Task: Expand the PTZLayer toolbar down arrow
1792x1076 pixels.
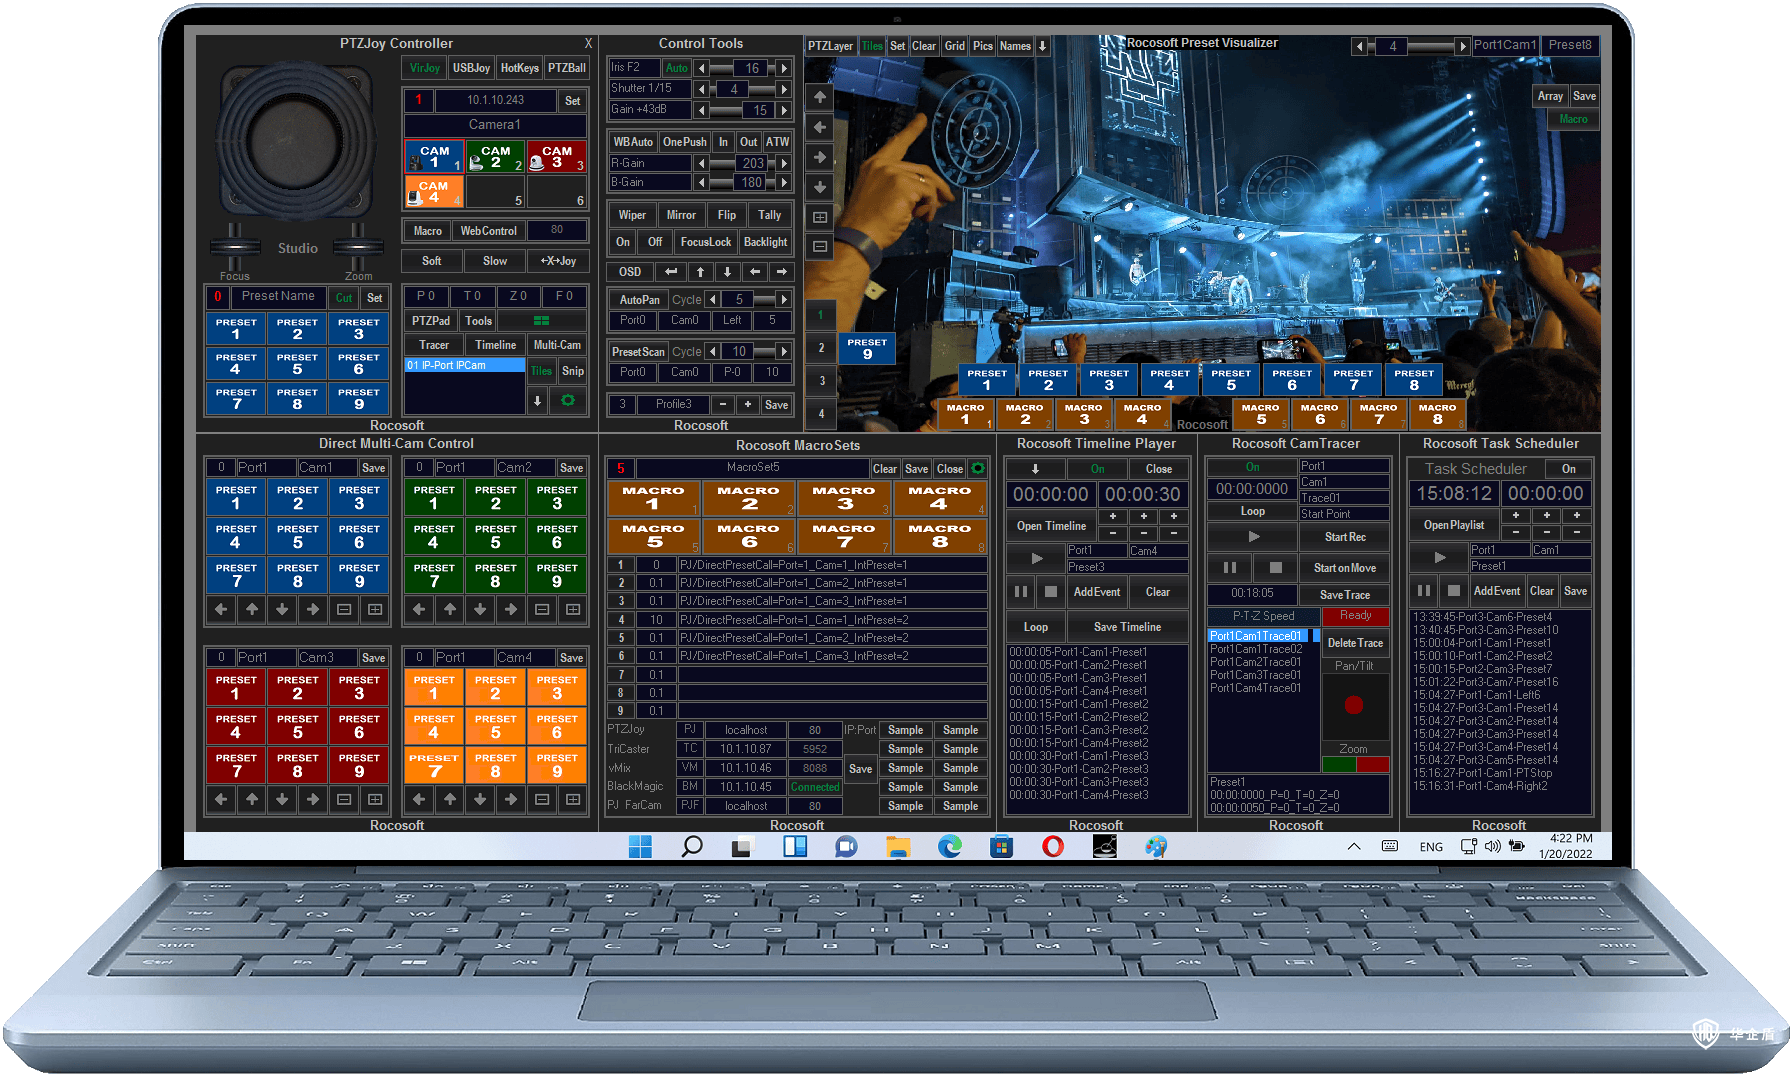Action: [x=1042, y=46]
